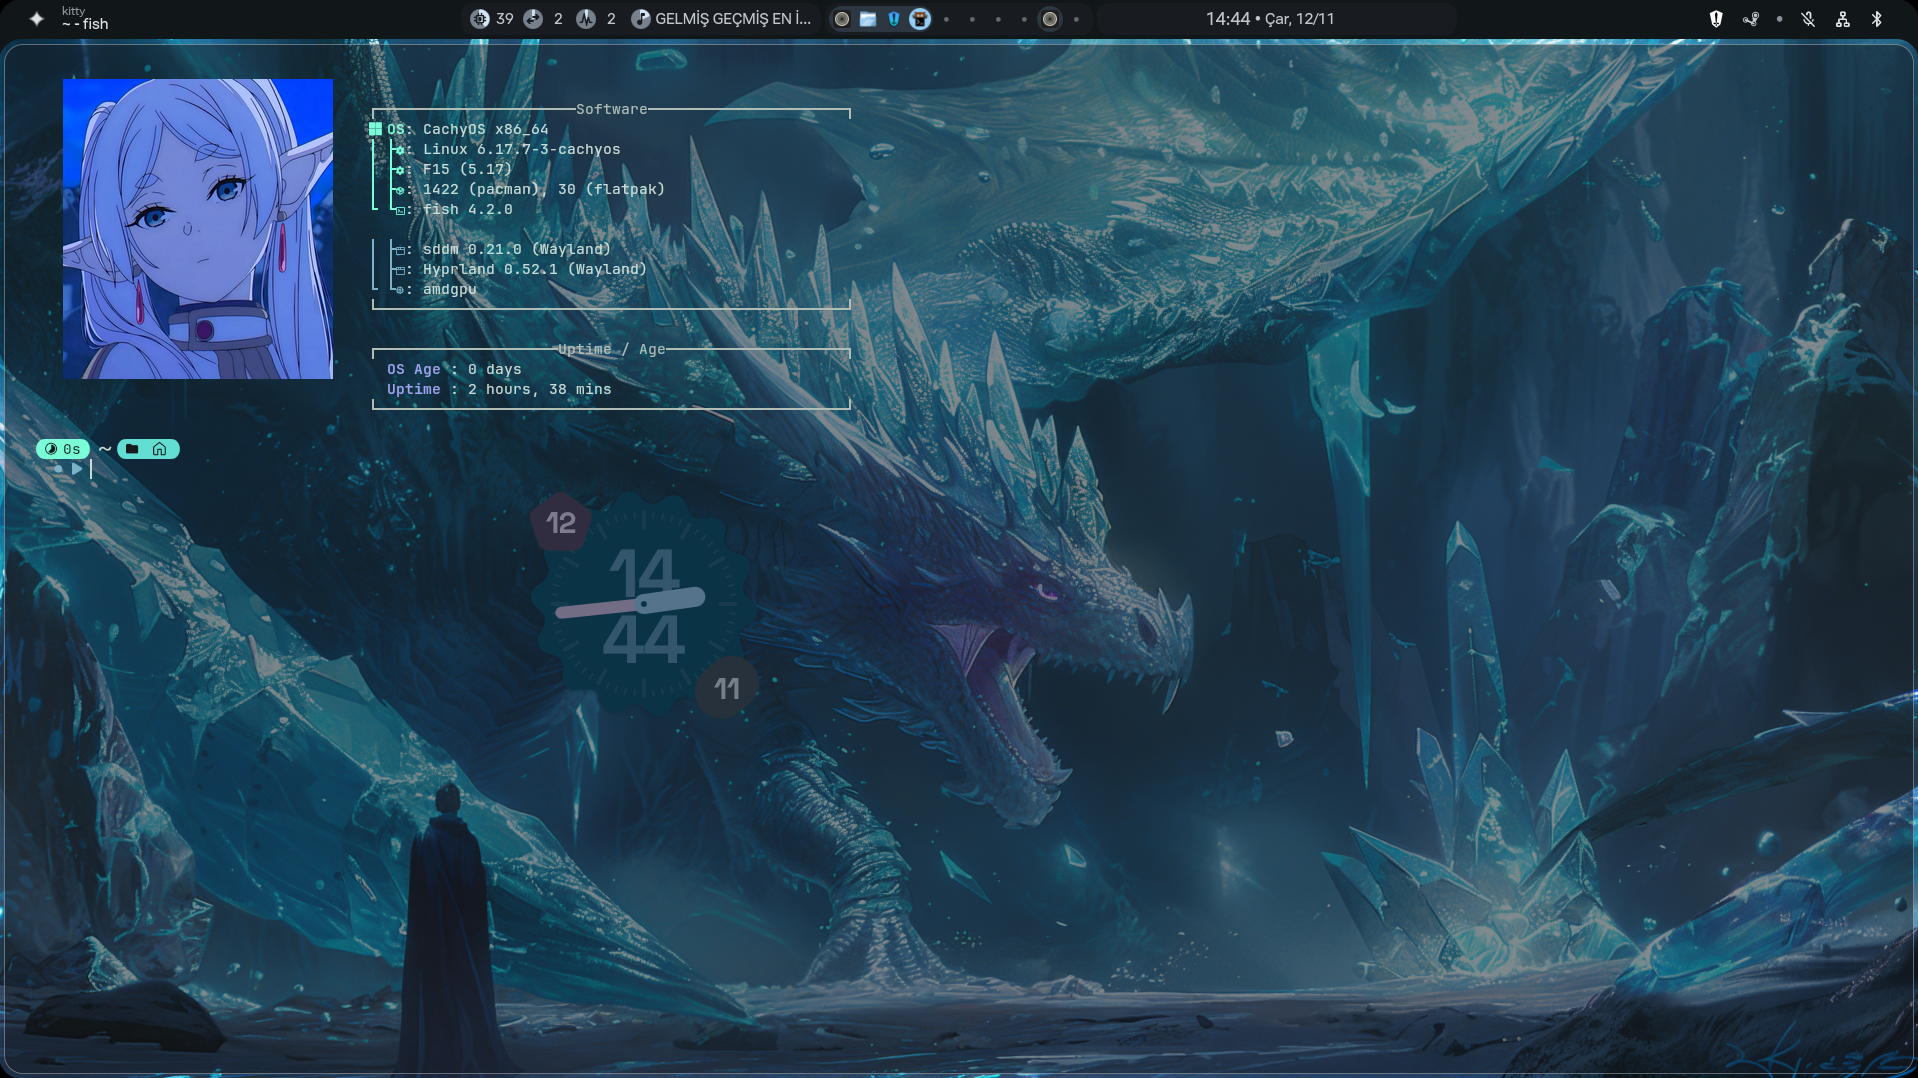Click the CPU chip usage icon

tap(480, 19)
